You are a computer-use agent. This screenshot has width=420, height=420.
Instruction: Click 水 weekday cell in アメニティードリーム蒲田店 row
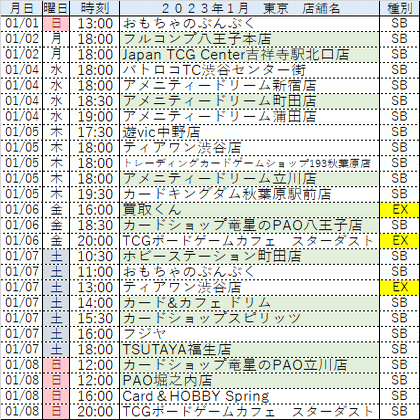56,116
